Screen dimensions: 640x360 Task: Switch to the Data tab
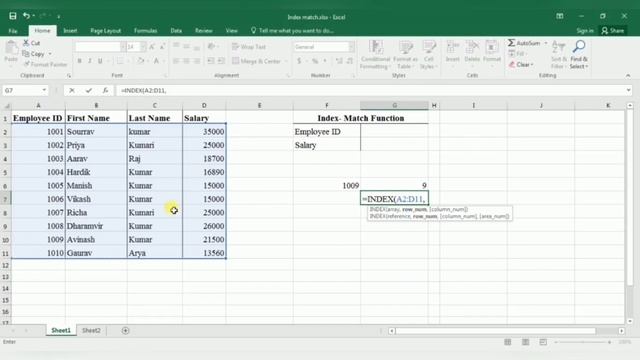click(176, 31)
